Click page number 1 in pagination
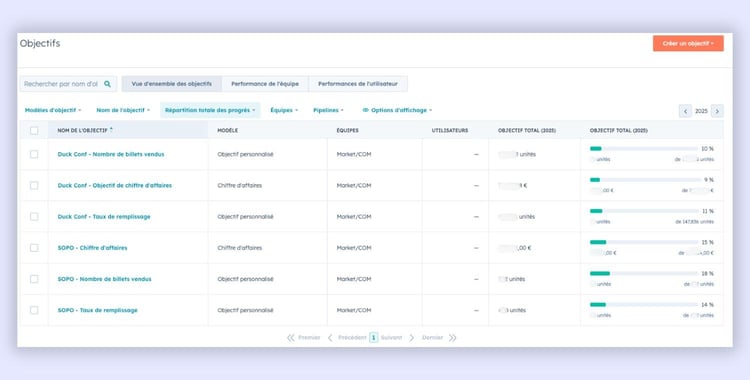 [x=374, y=338]
